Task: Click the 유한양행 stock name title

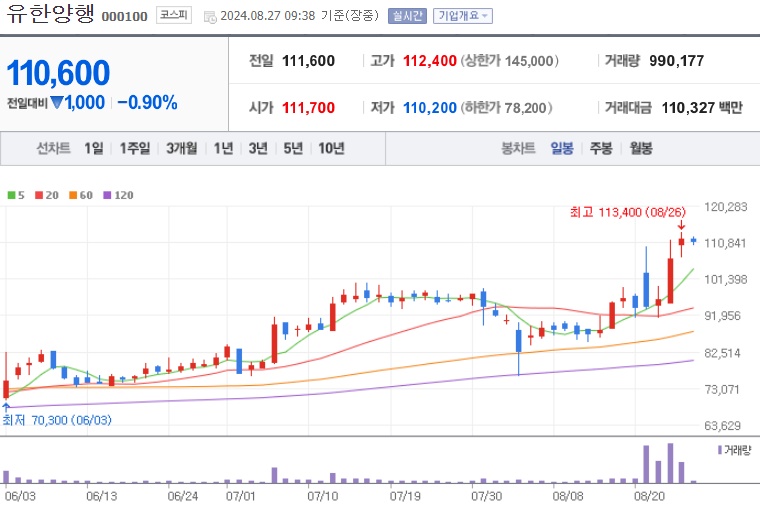Action: pos(50,14)
